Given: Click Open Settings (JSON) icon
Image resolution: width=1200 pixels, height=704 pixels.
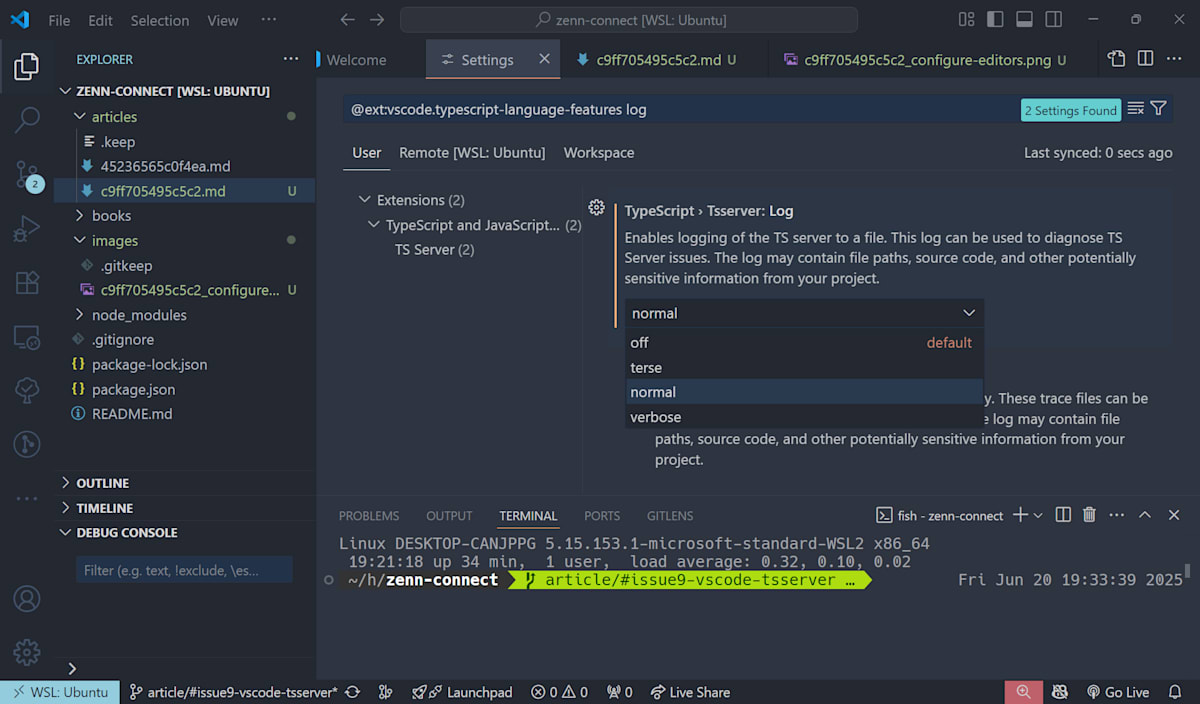Looking at the screenshot, I should click(1117, 59).
